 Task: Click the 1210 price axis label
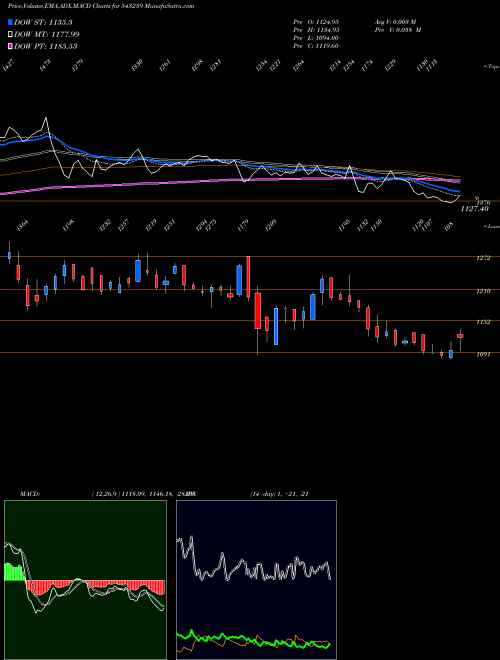[x=484, y=291]
